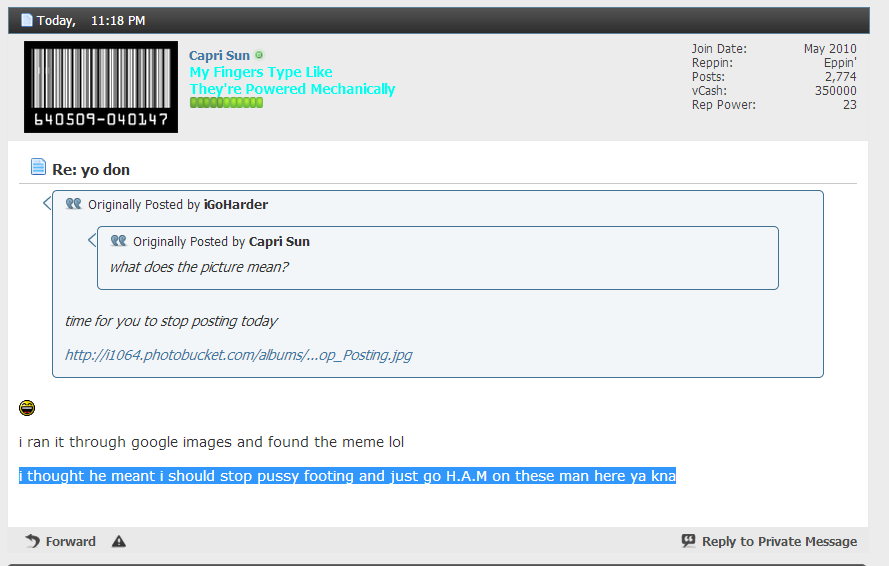Image resolution: width=889 pixels, height=566 pixels.
Task: Click 'what does the picture mean?' quote
Action: [199, 267]
